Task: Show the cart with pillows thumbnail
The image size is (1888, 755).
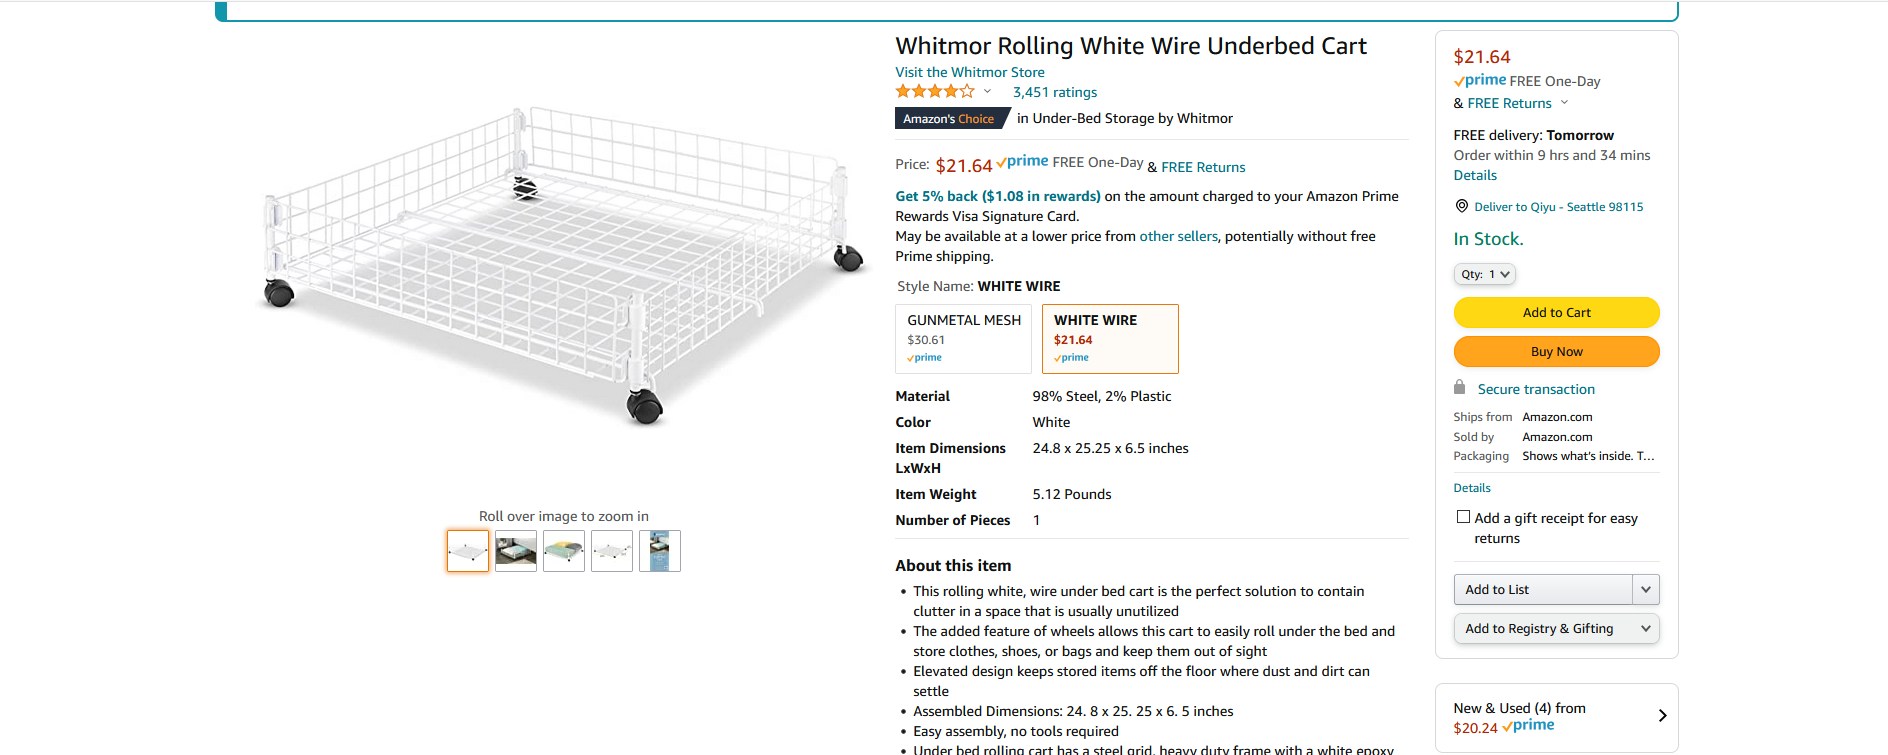Action: 564,551
